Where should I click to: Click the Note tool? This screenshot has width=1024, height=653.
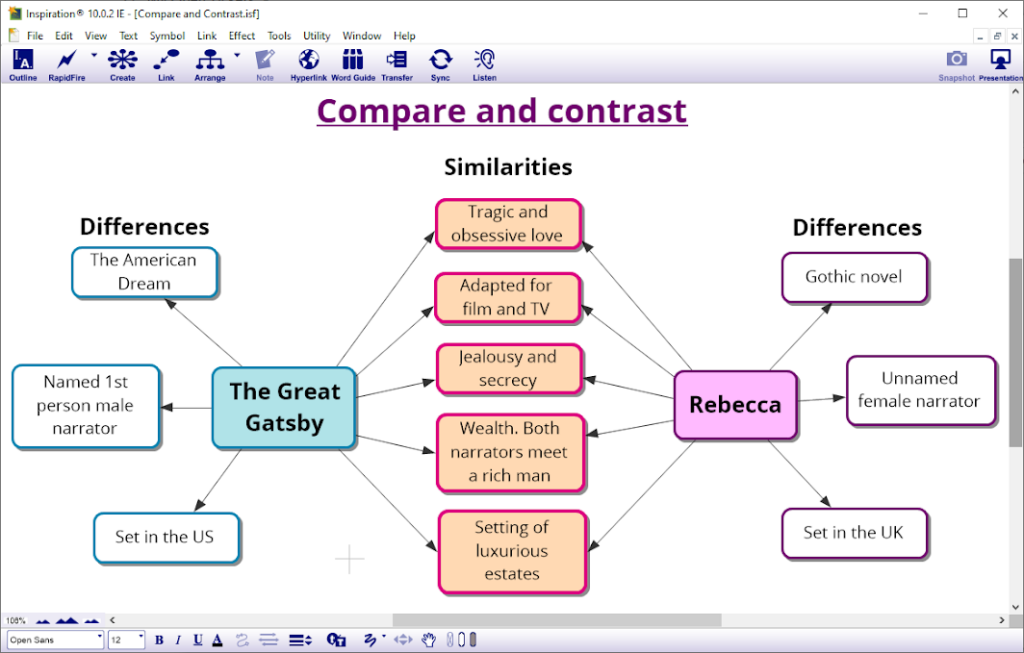[x=264, y=65]
